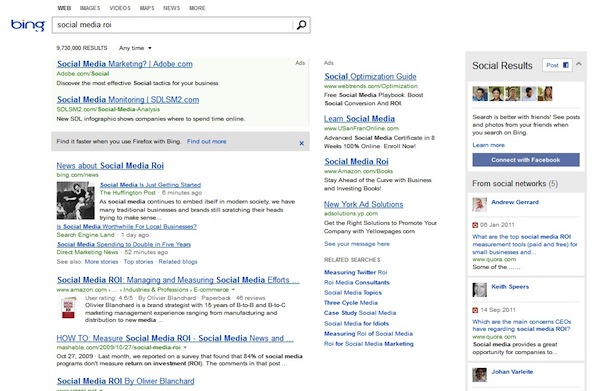Open the top social media ROI measurement tools post
Screen dimensions: 600x391
click(x=525, y=244)
